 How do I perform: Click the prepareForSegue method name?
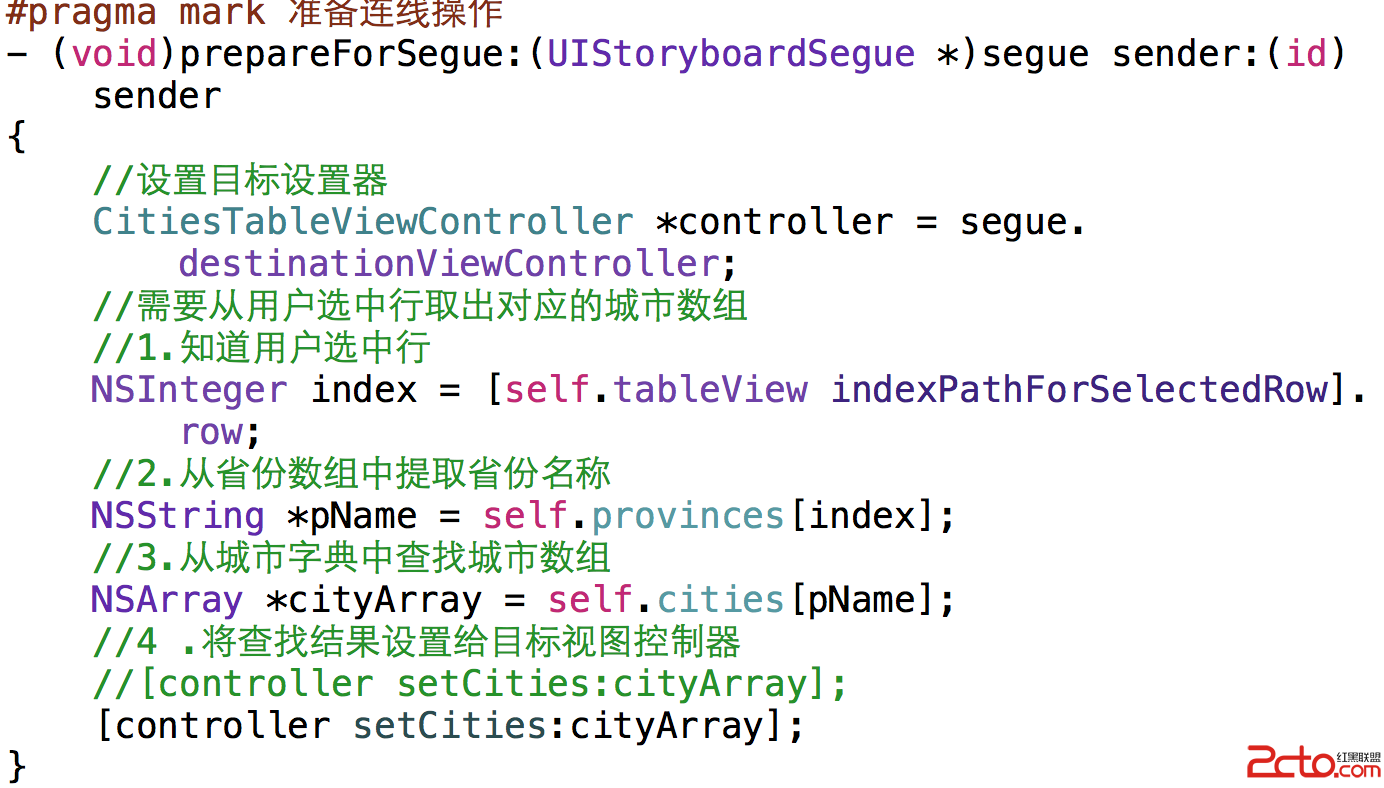pos(344,53)
